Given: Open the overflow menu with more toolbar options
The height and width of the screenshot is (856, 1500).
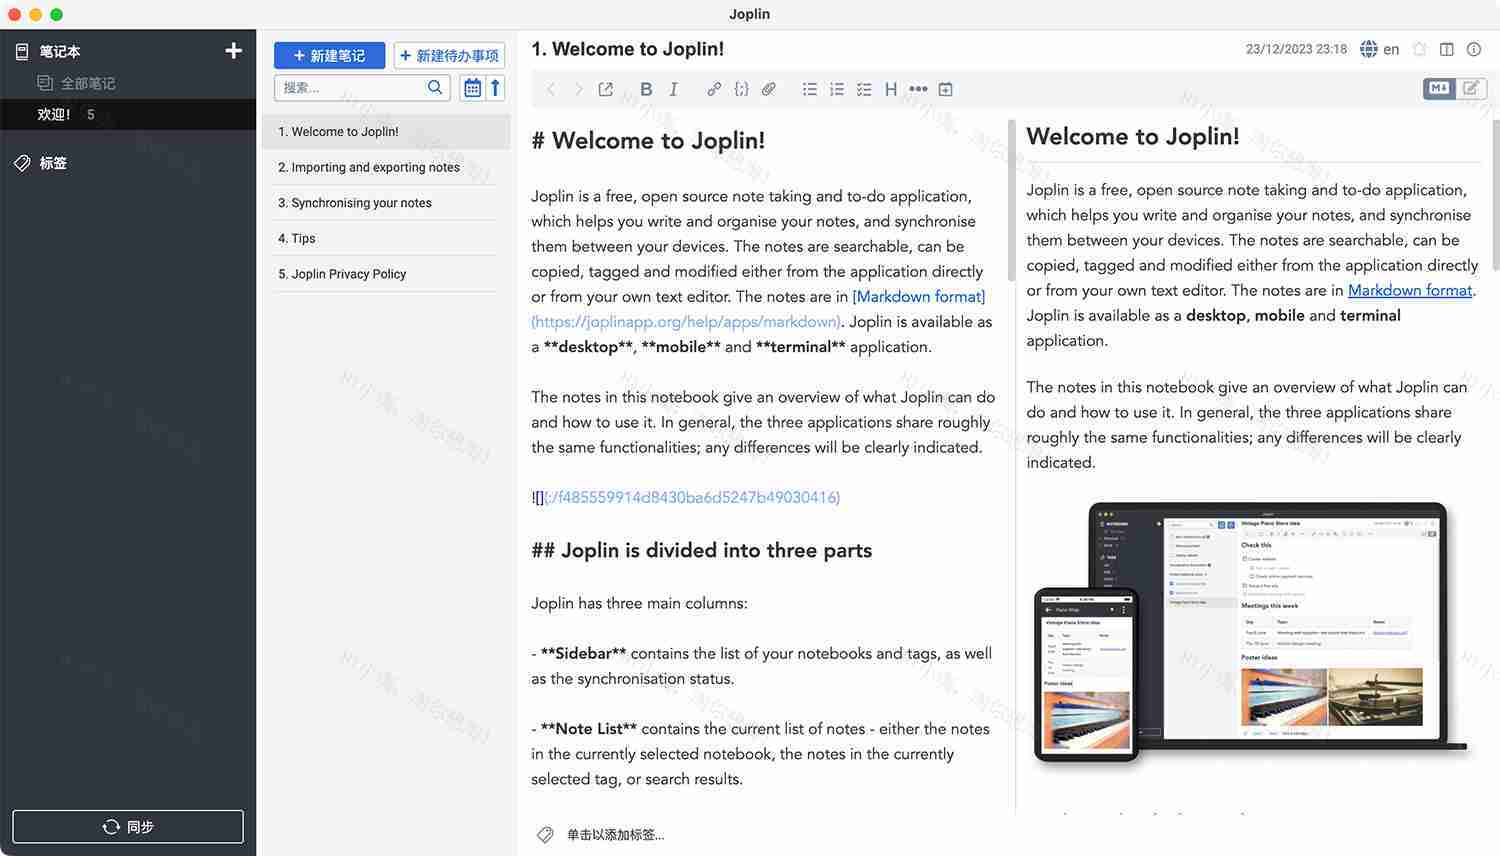Looking at the screenshot, I should coord(918,89).
